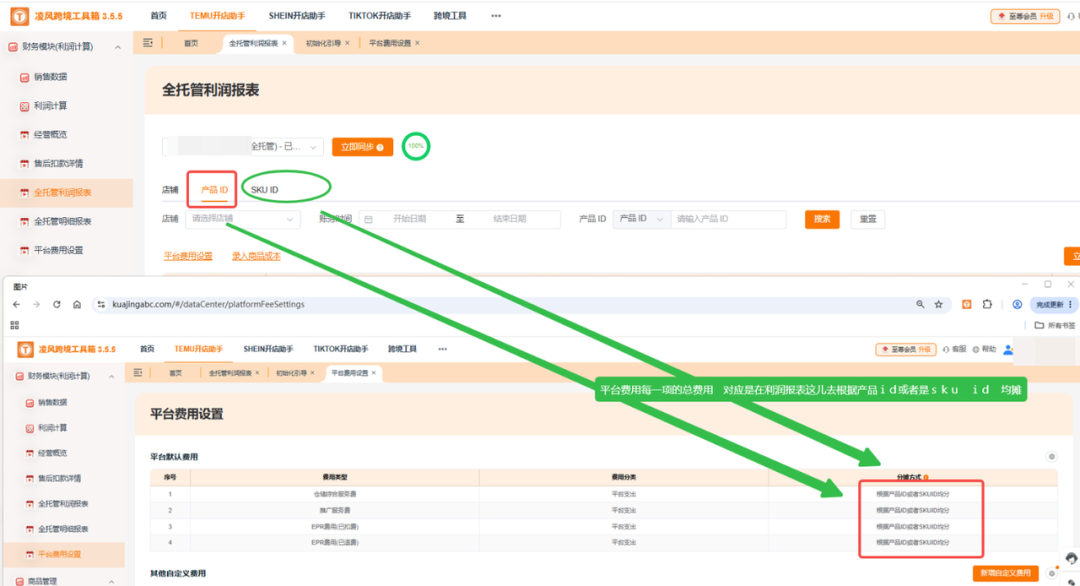Click the 客服 customer service icon
This screenshot has height=586, width=1080.
tap(955, 349)
